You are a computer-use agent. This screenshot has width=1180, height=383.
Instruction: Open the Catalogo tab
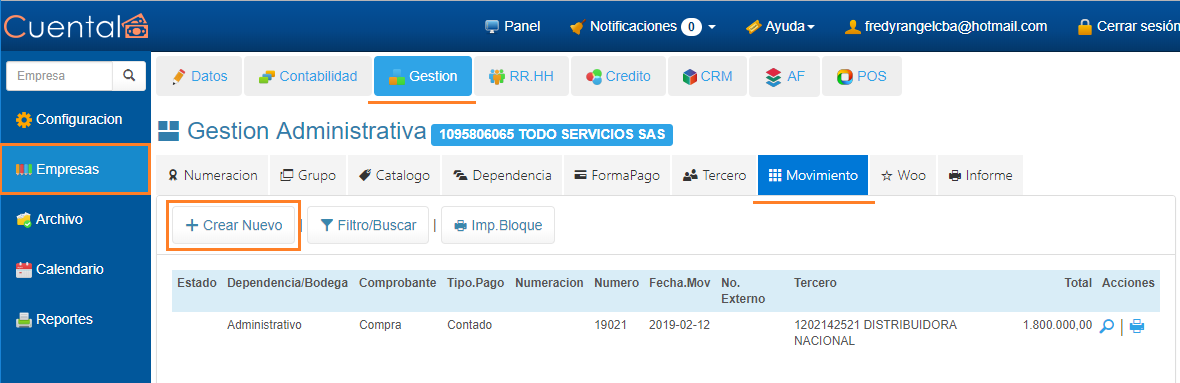[x=394, y=175]
